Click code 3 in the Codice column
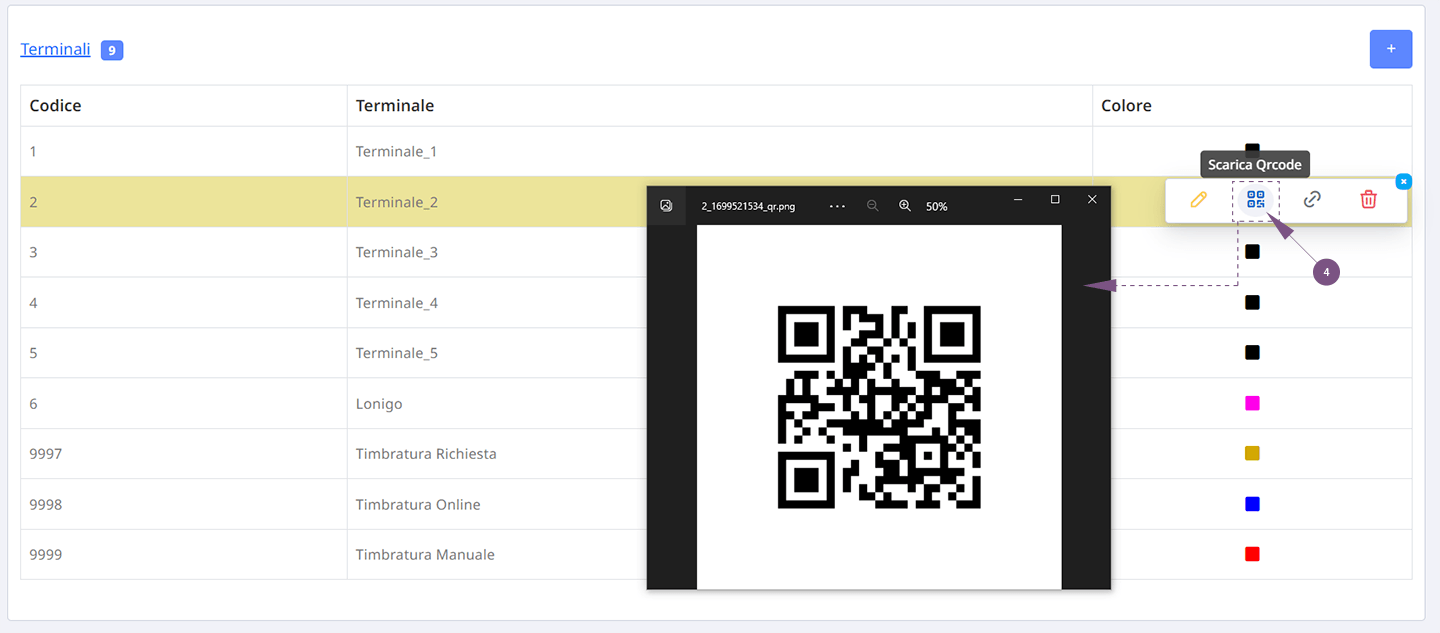The width and height of the screenshot is (1440, 633). tap(34, 252)
